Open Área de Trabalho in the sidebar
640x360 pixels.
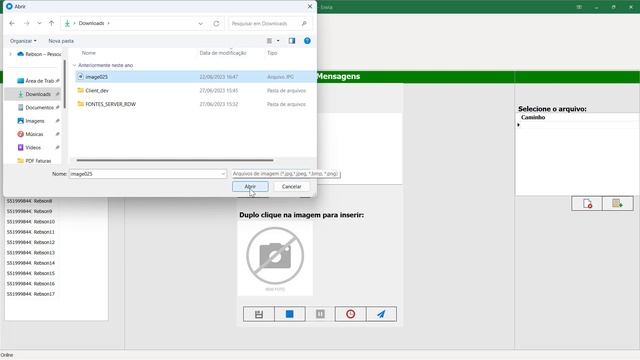click(38, 81)
